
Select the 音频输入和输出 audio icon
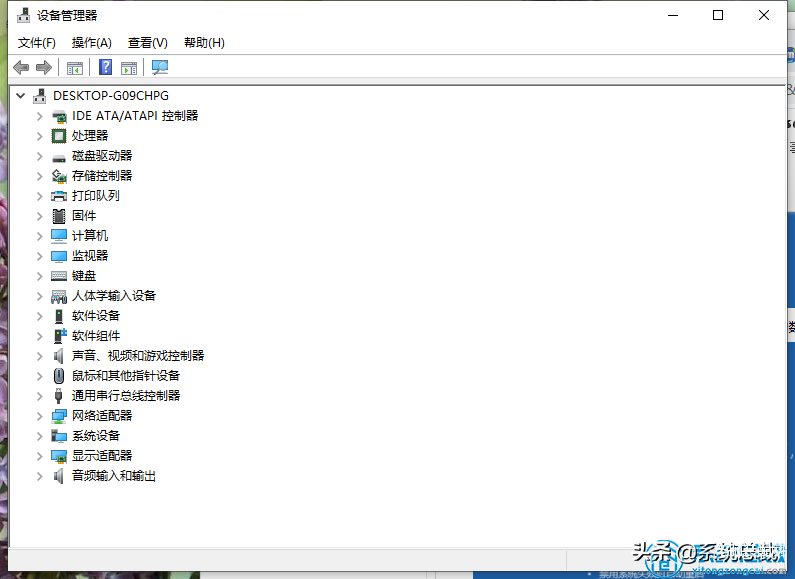pyautogui.click(x=59, y=476)
